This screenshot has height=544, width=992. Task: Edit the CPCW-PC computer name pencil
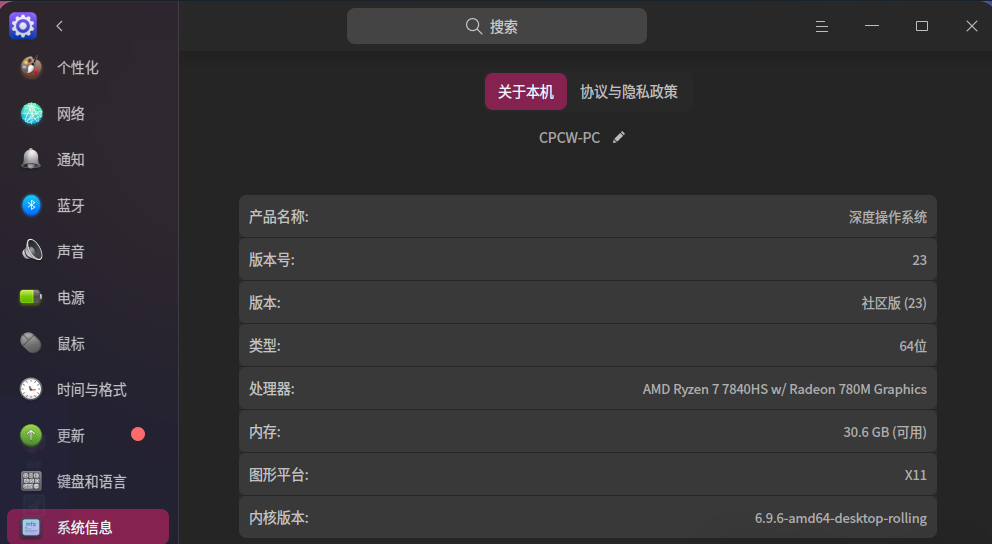click(x=619, y=137)
